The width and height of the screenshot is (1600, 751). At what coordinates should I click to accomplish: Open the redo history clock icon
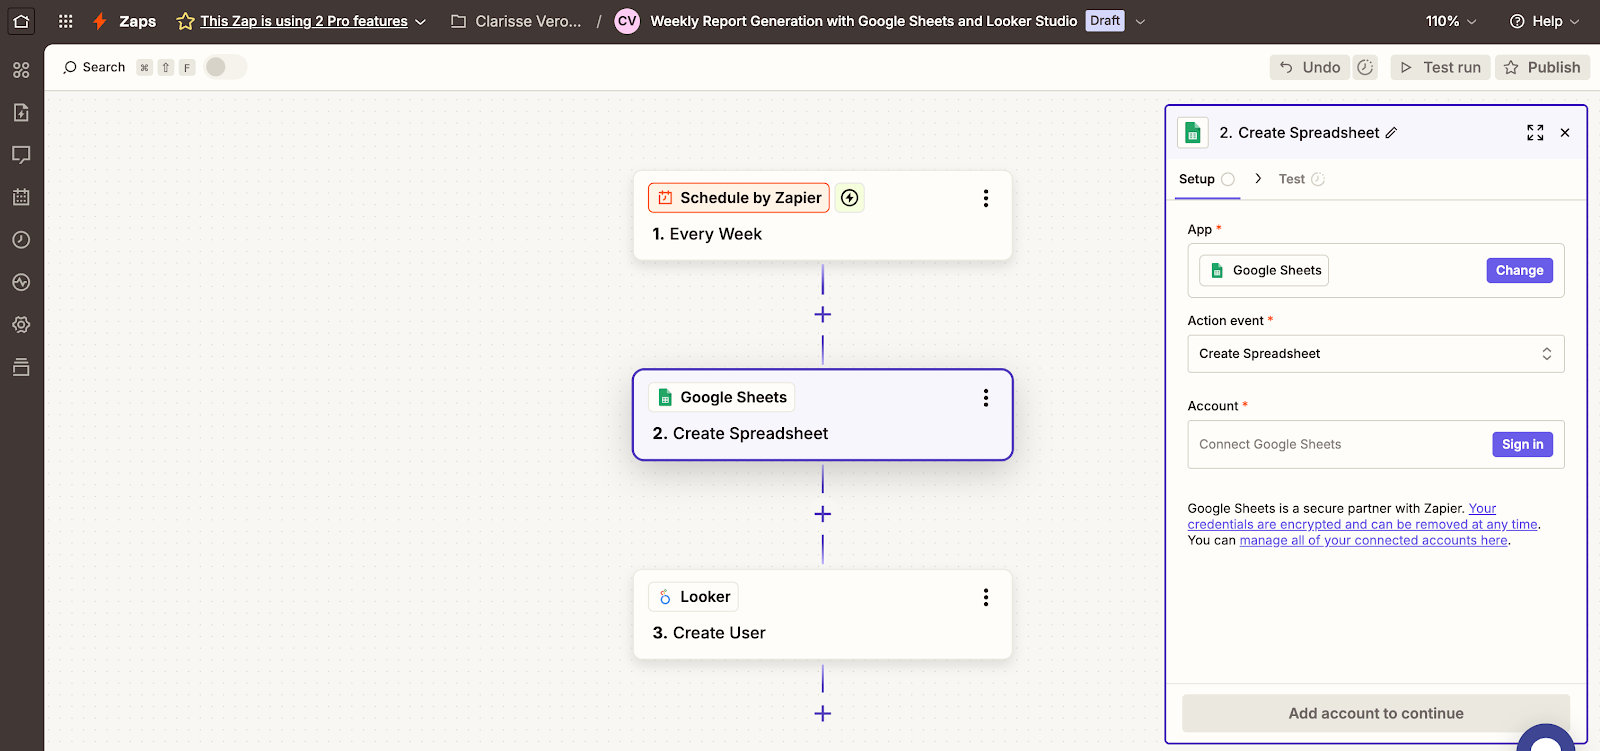pyautogui.click(x=1365, y=67)
